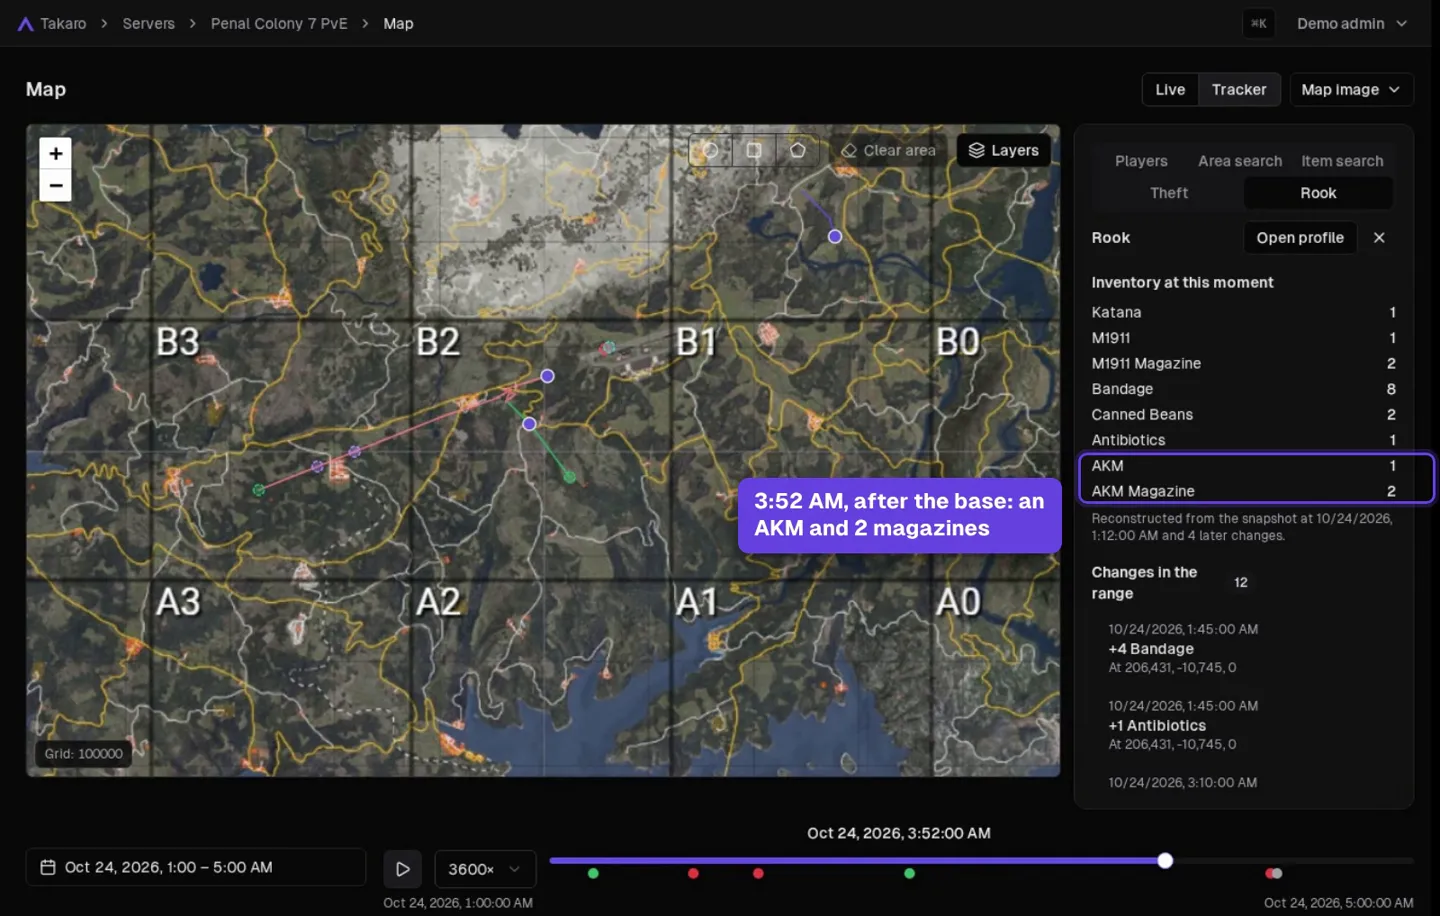The height and width of the screenshot is (916, 1440).
Task: Click the second red timeline event marker
Action: coord(758,874)
